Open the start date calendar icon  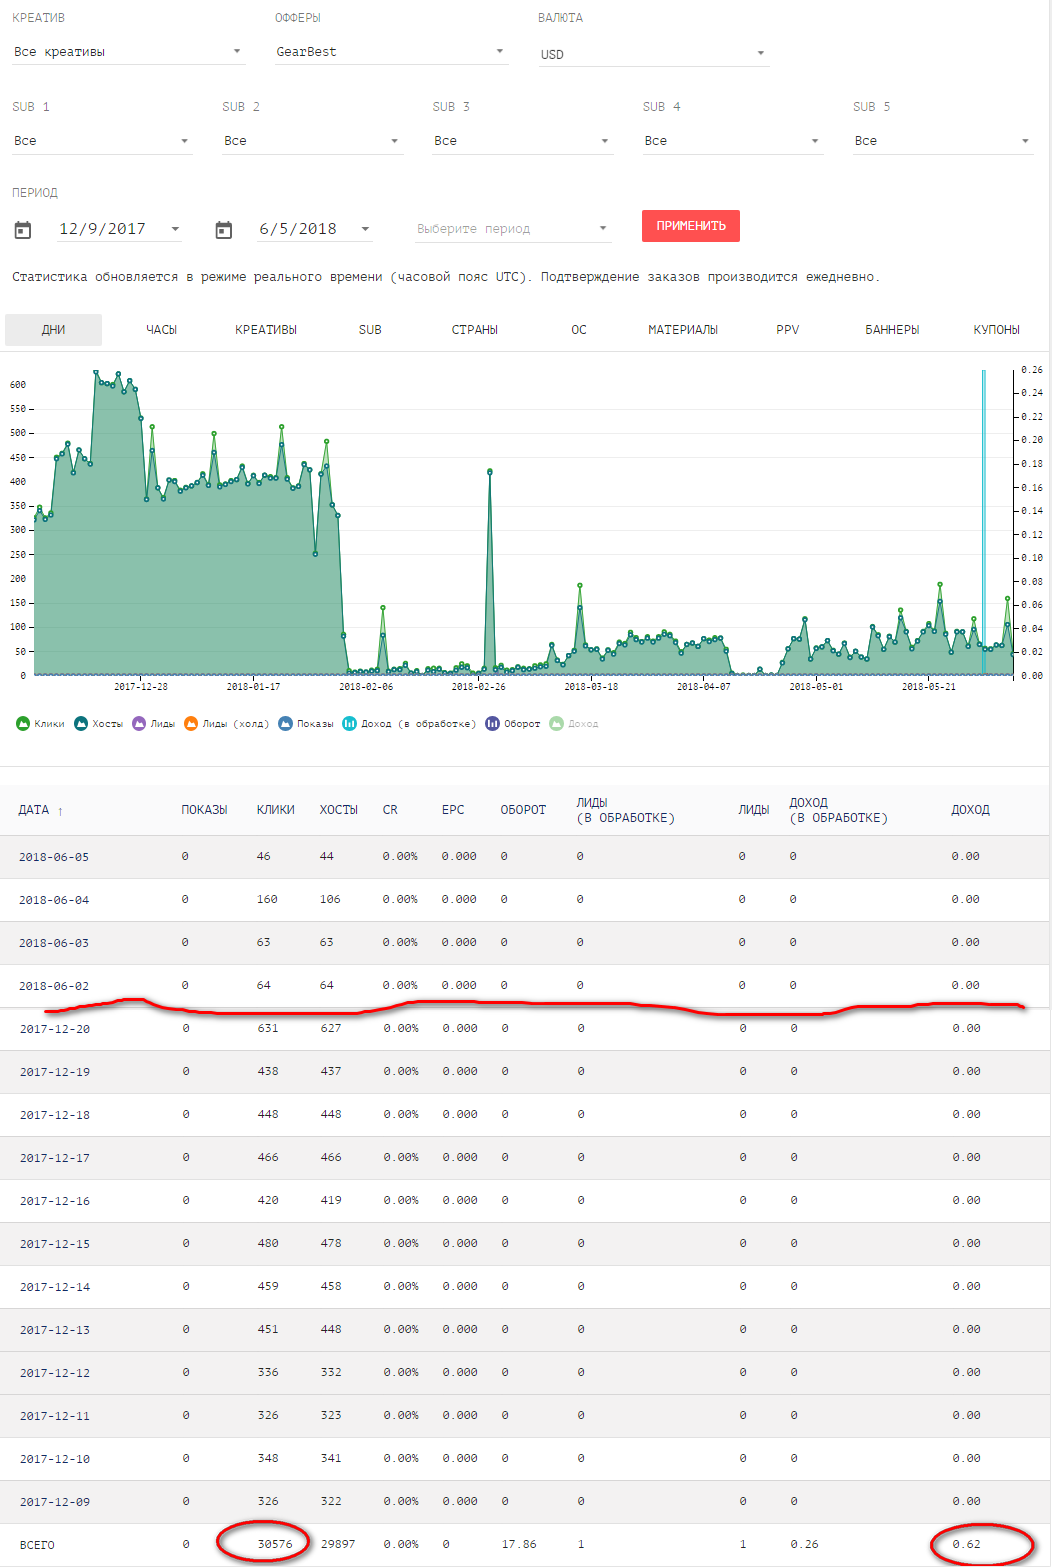[23, 230]
